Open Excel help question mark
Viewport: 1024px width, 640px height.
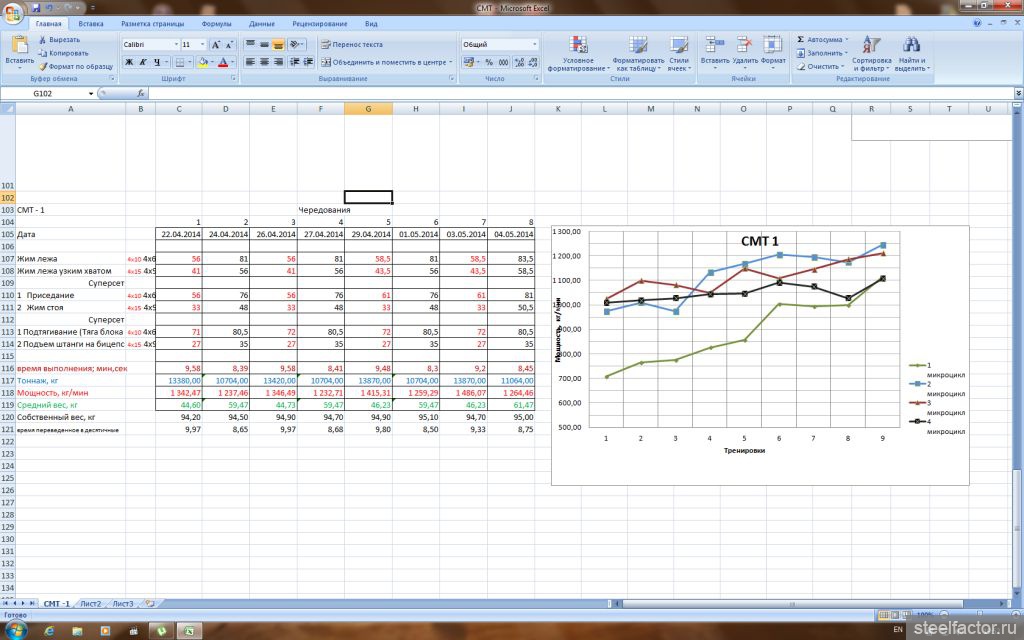point(977,23)
